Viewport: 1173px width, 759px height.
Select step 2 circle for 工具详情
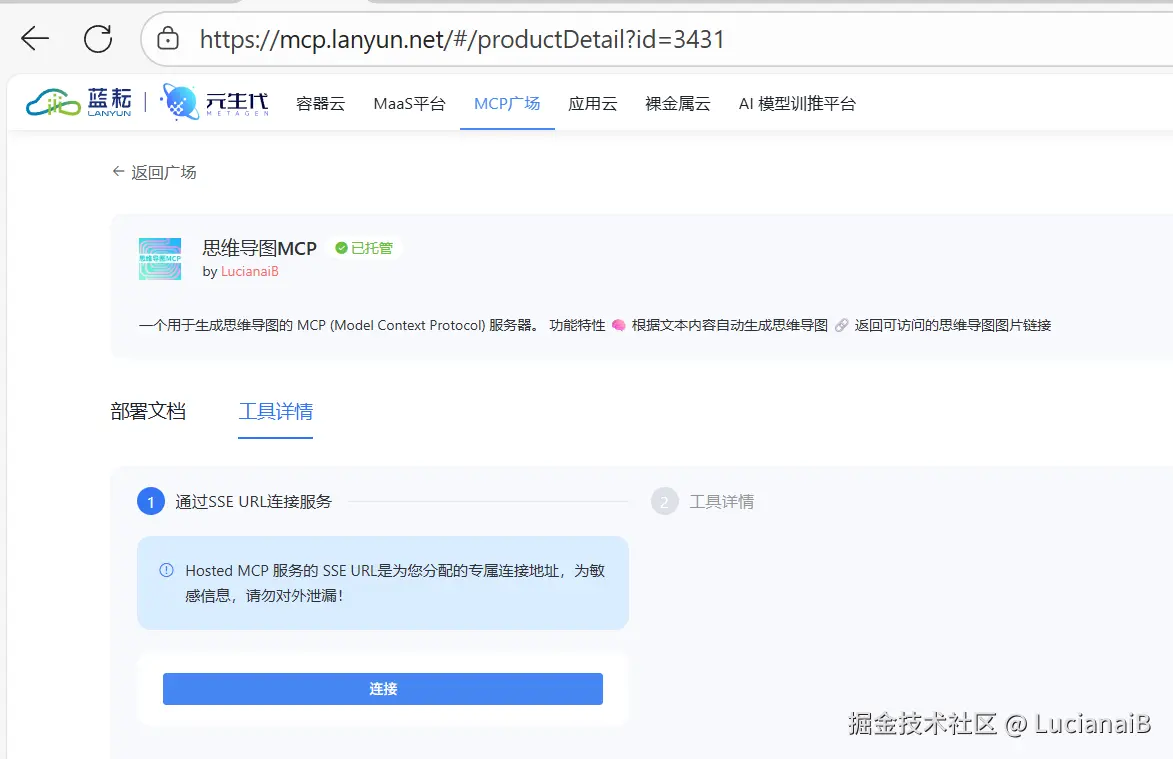(x=664, y=501)
